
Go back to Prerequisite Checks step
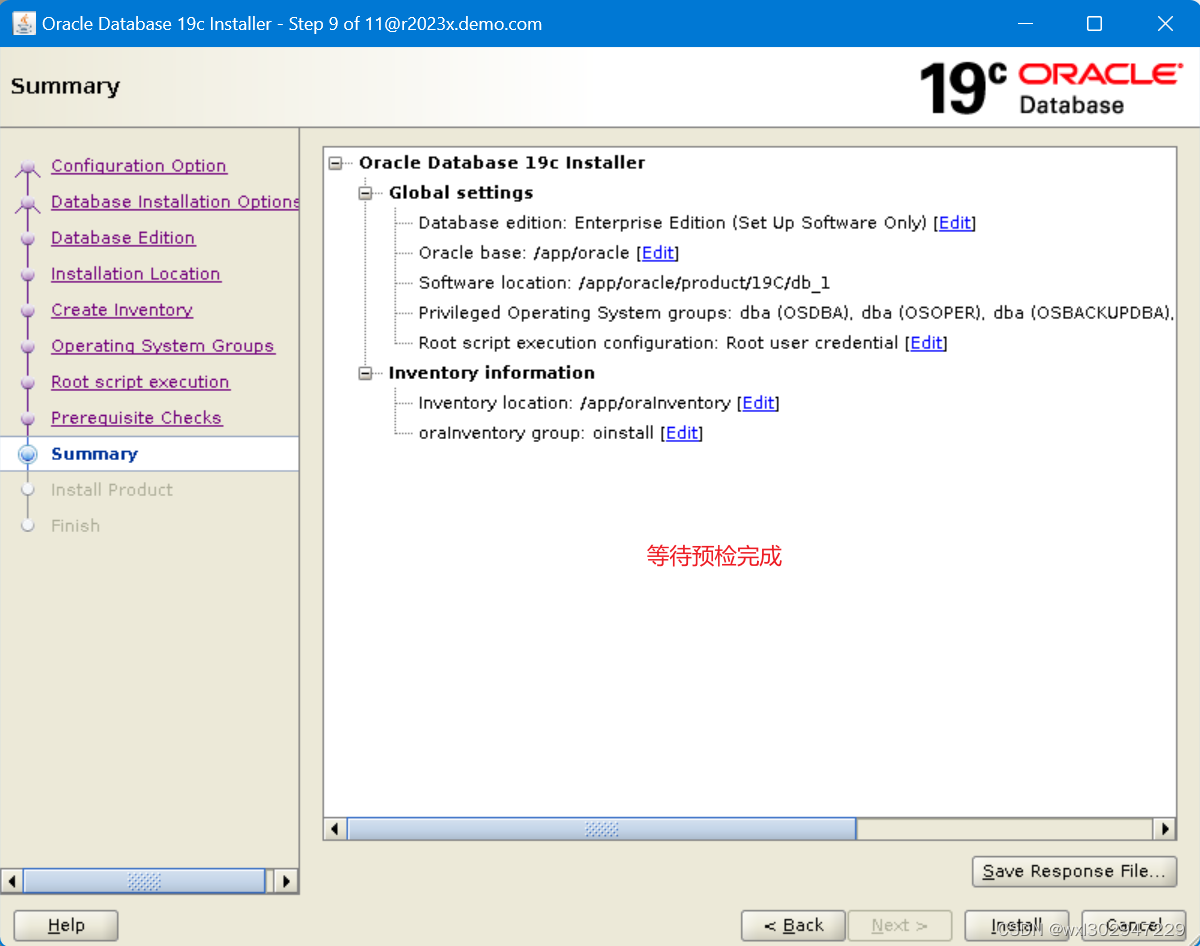click(137, 418)
